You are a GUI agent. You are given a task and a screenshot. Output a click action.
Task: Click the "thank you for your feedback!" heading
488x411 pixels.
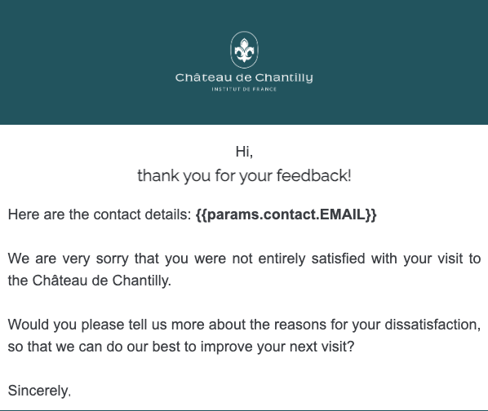coord(244,176)
